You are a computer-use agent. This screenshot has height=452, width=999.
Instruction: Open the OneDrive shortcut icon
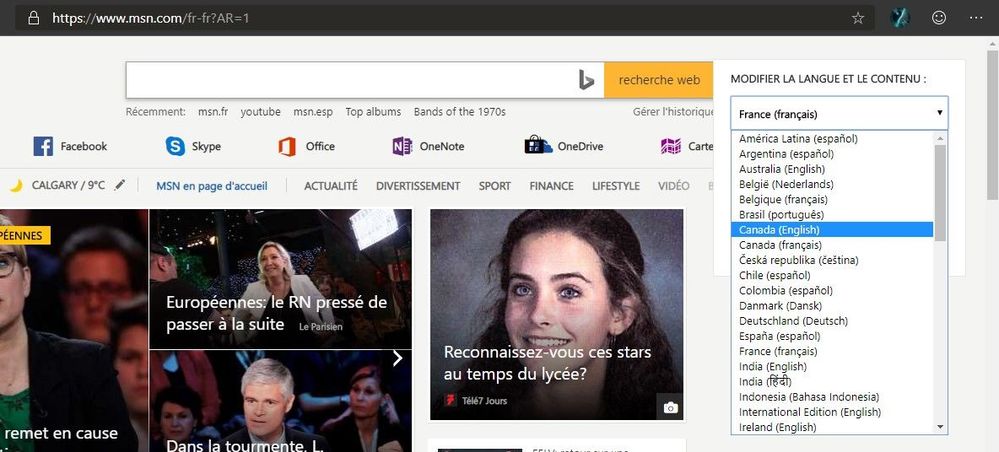(538, 145)
